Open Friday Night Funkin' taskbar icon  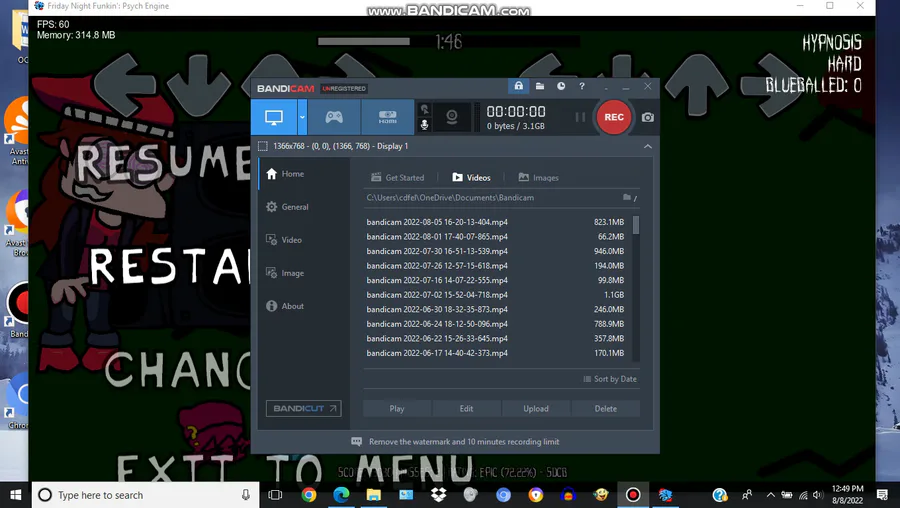(666, 495)
